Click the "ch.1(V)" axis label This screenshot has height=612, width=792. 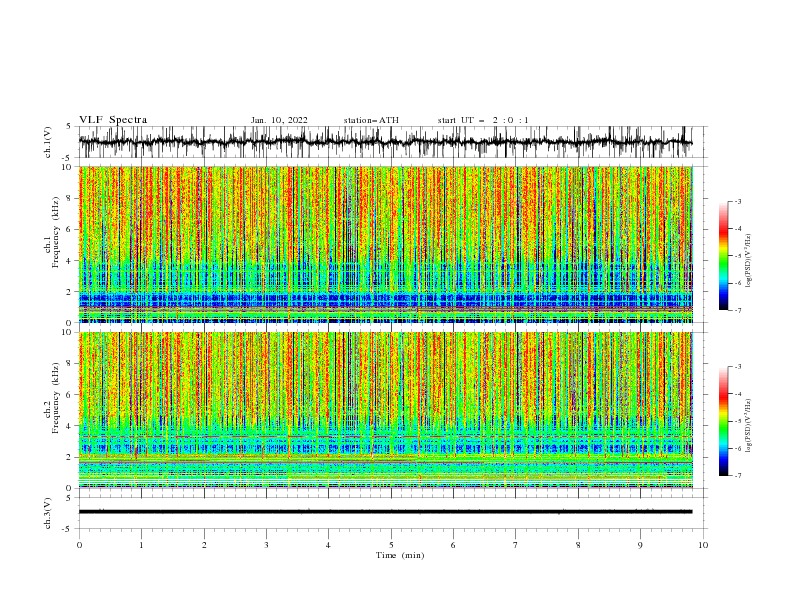click(48, 142)
